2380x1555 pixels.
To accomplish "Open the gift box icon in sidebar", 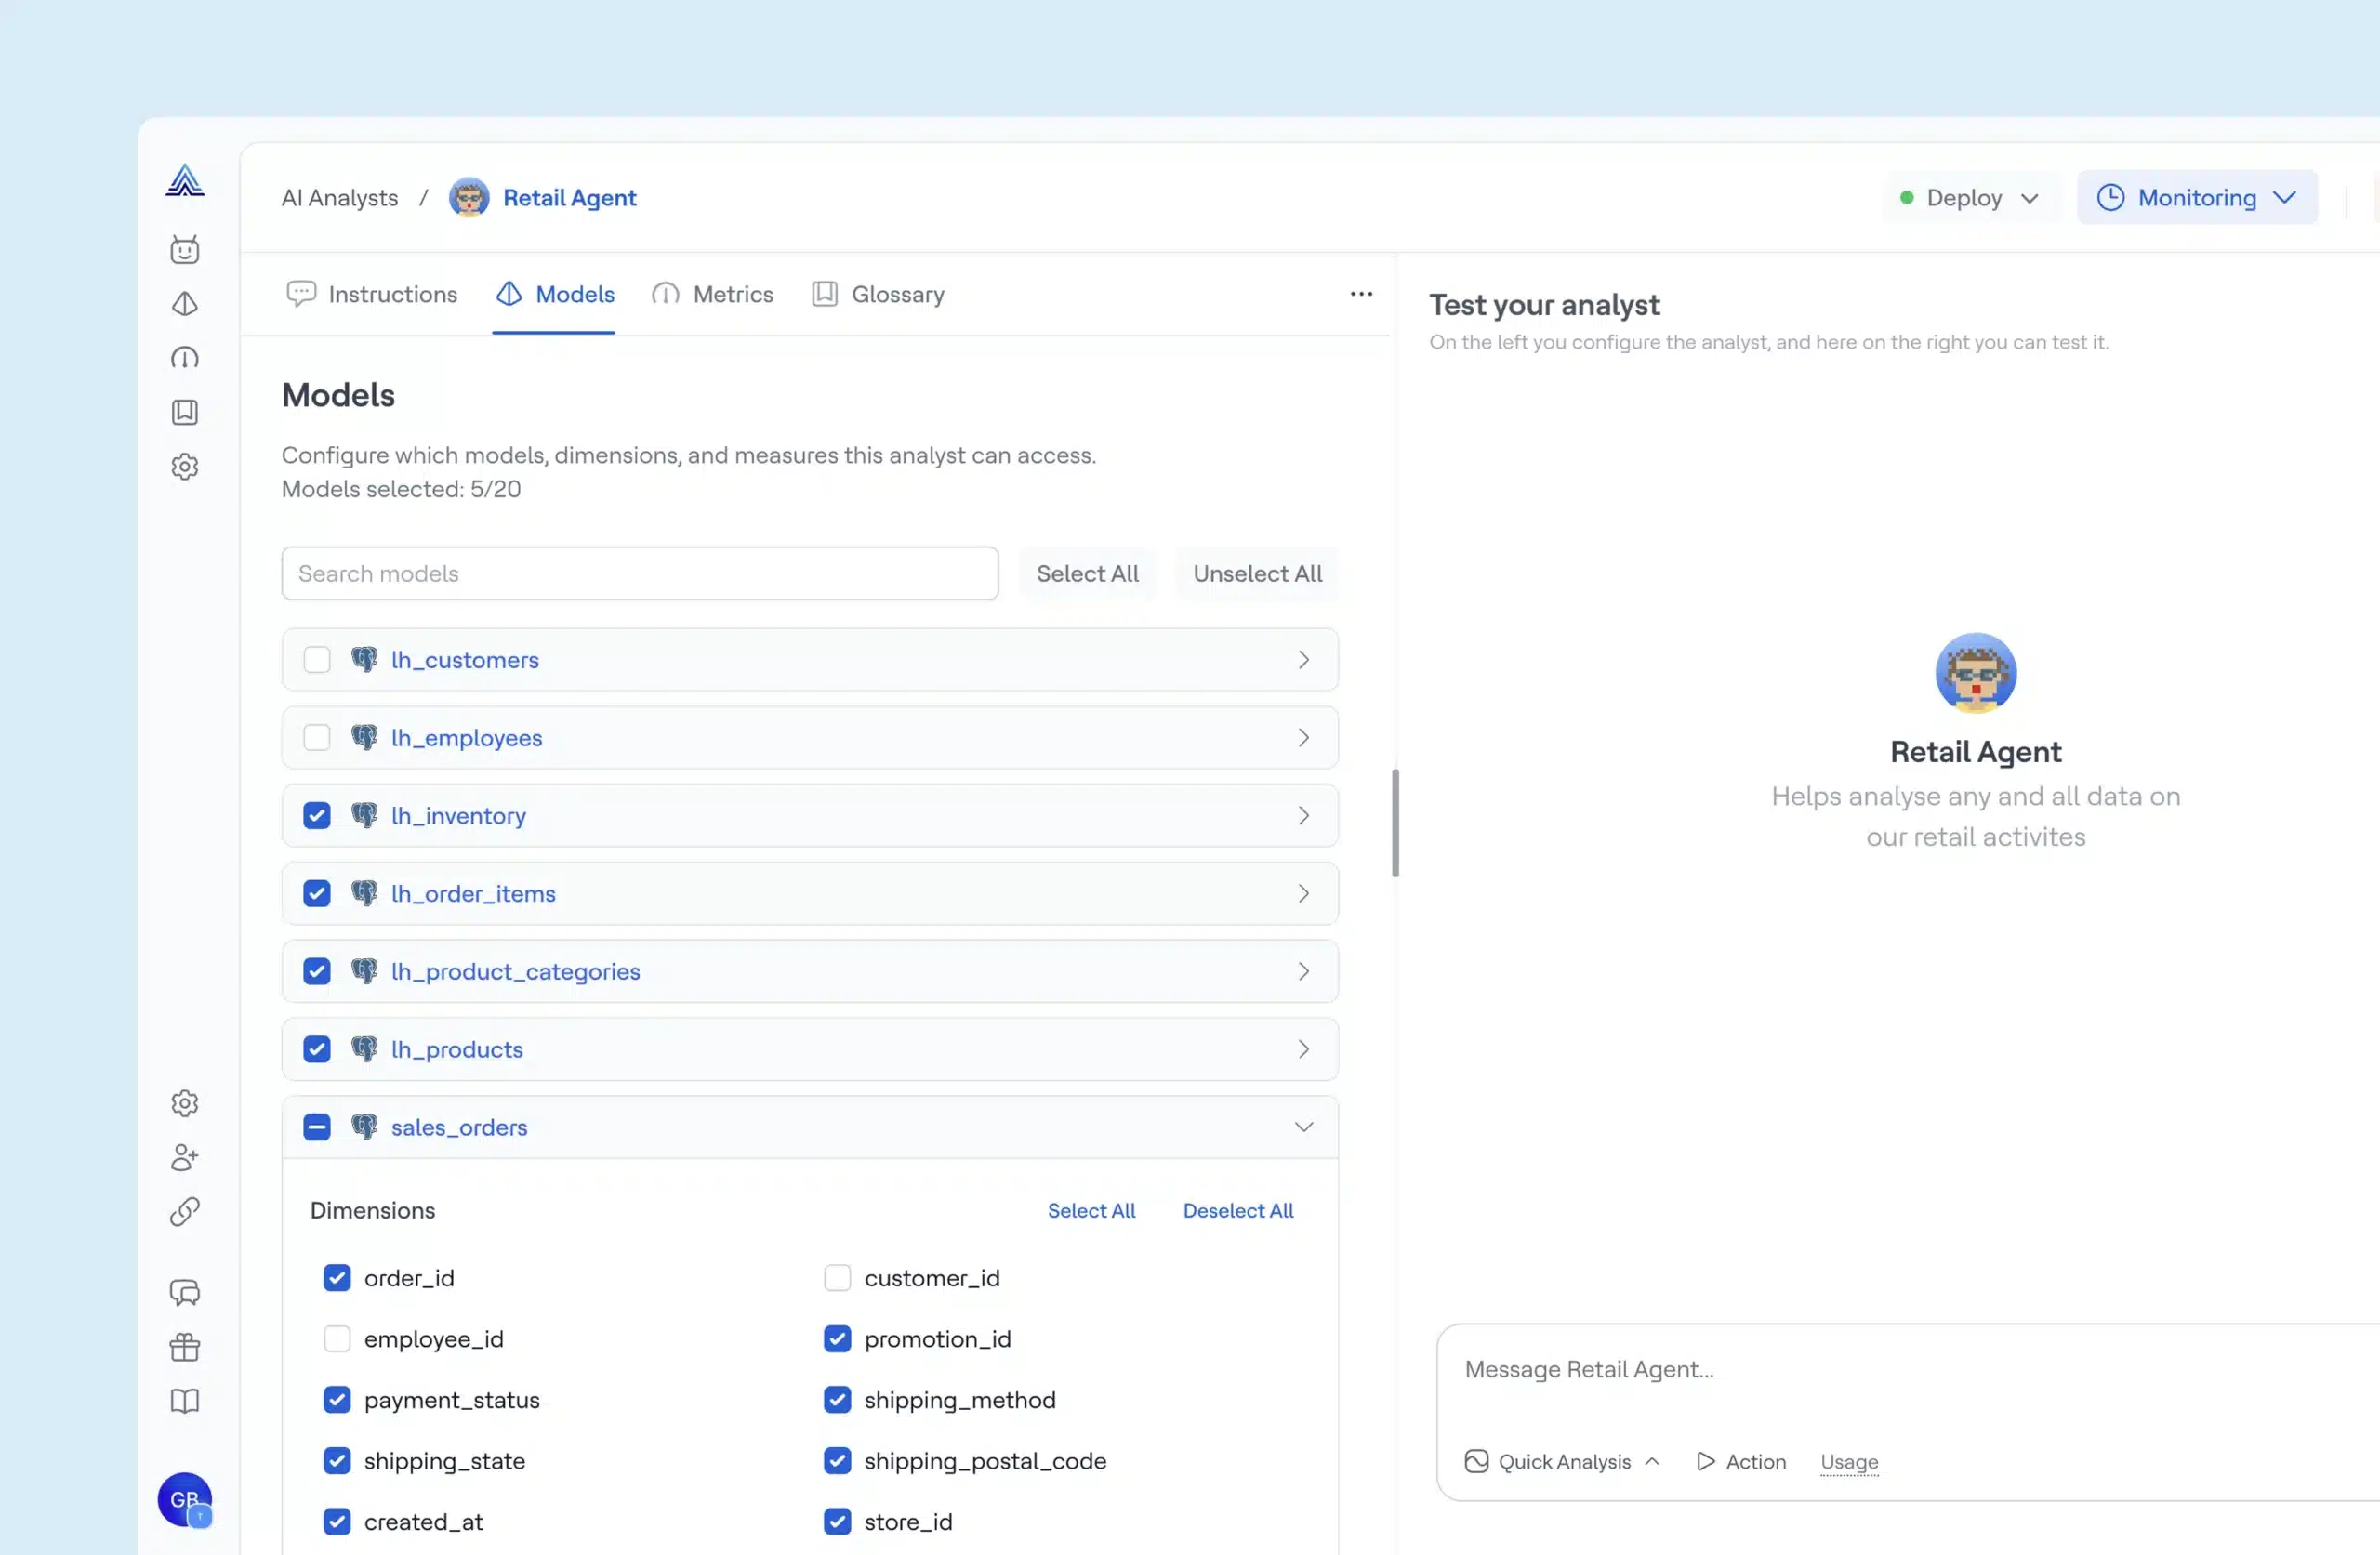I will point(185,1347).
